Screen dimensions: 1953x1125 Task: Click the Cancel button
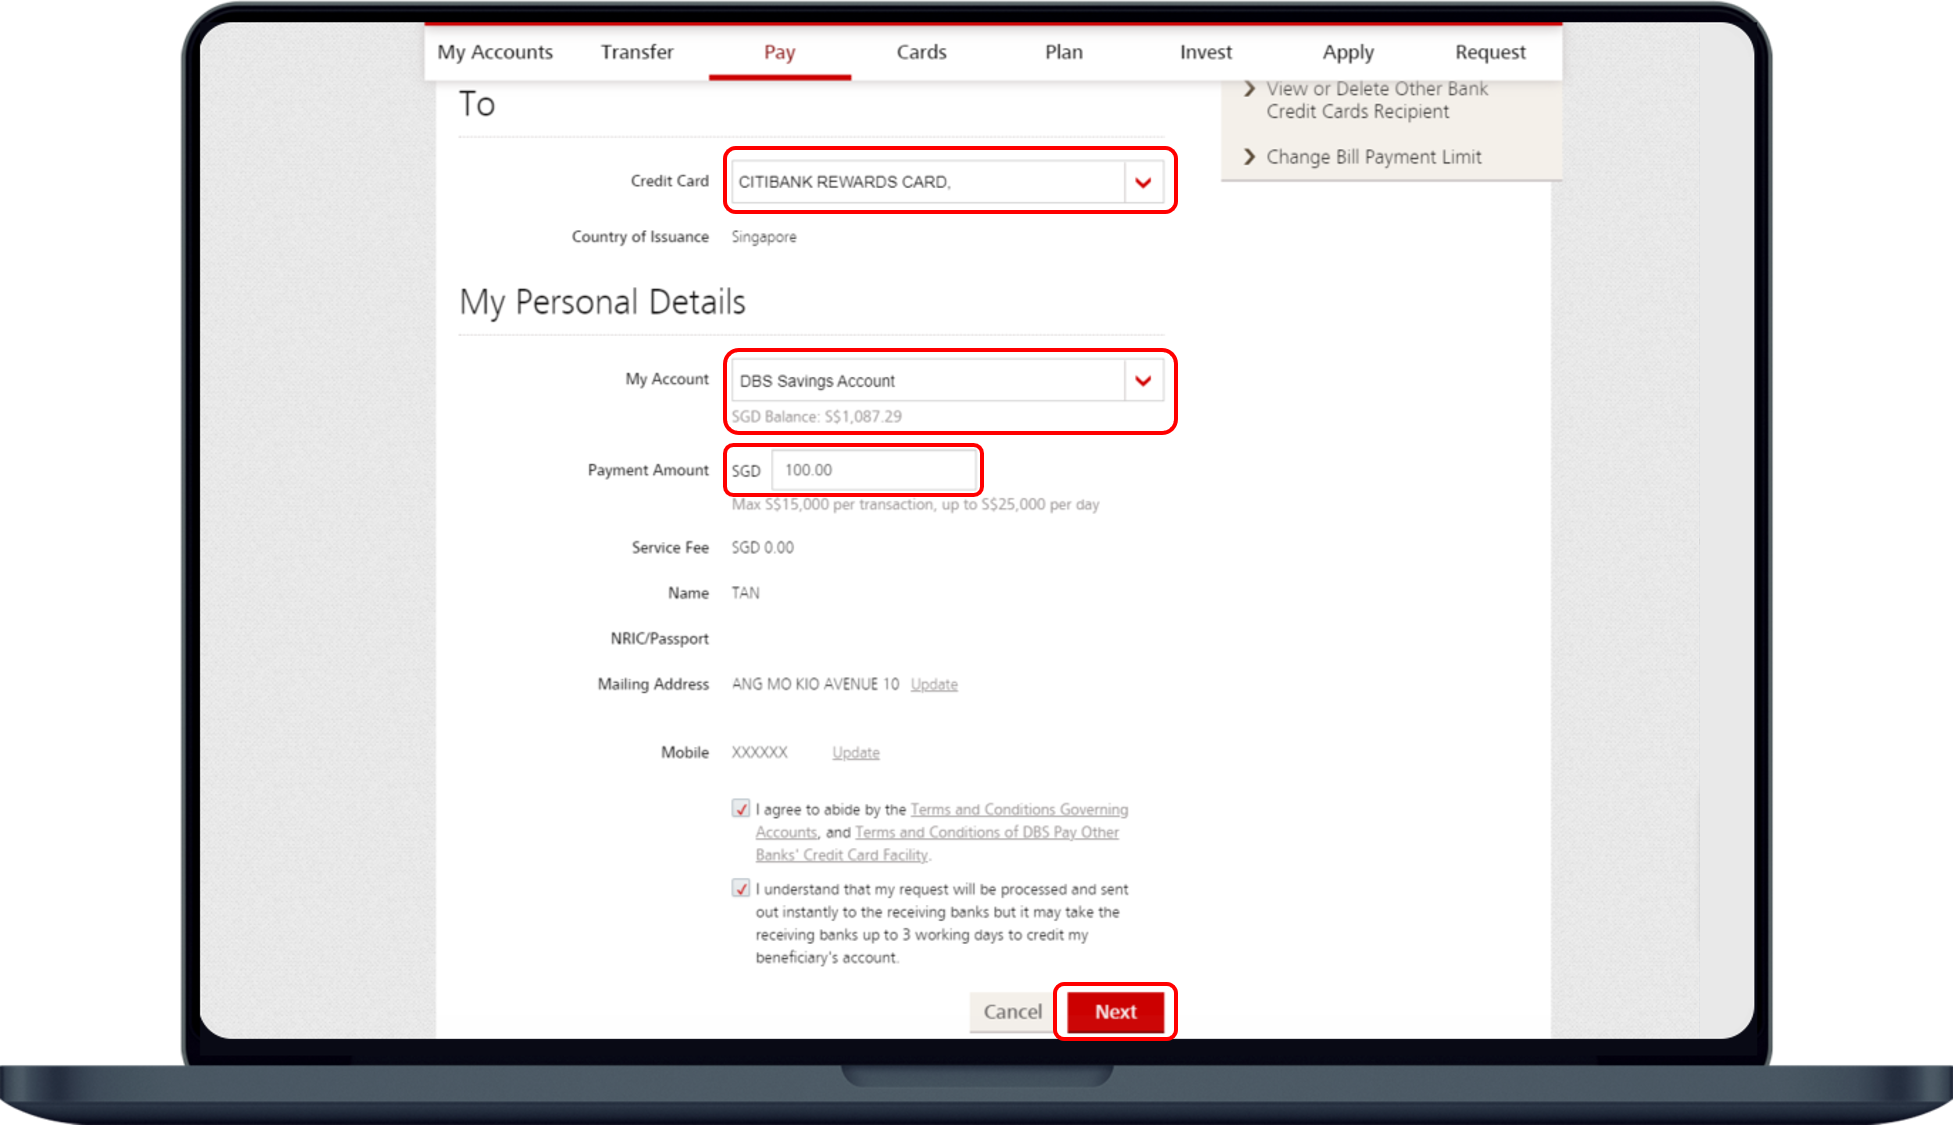coord(1012,1012)
